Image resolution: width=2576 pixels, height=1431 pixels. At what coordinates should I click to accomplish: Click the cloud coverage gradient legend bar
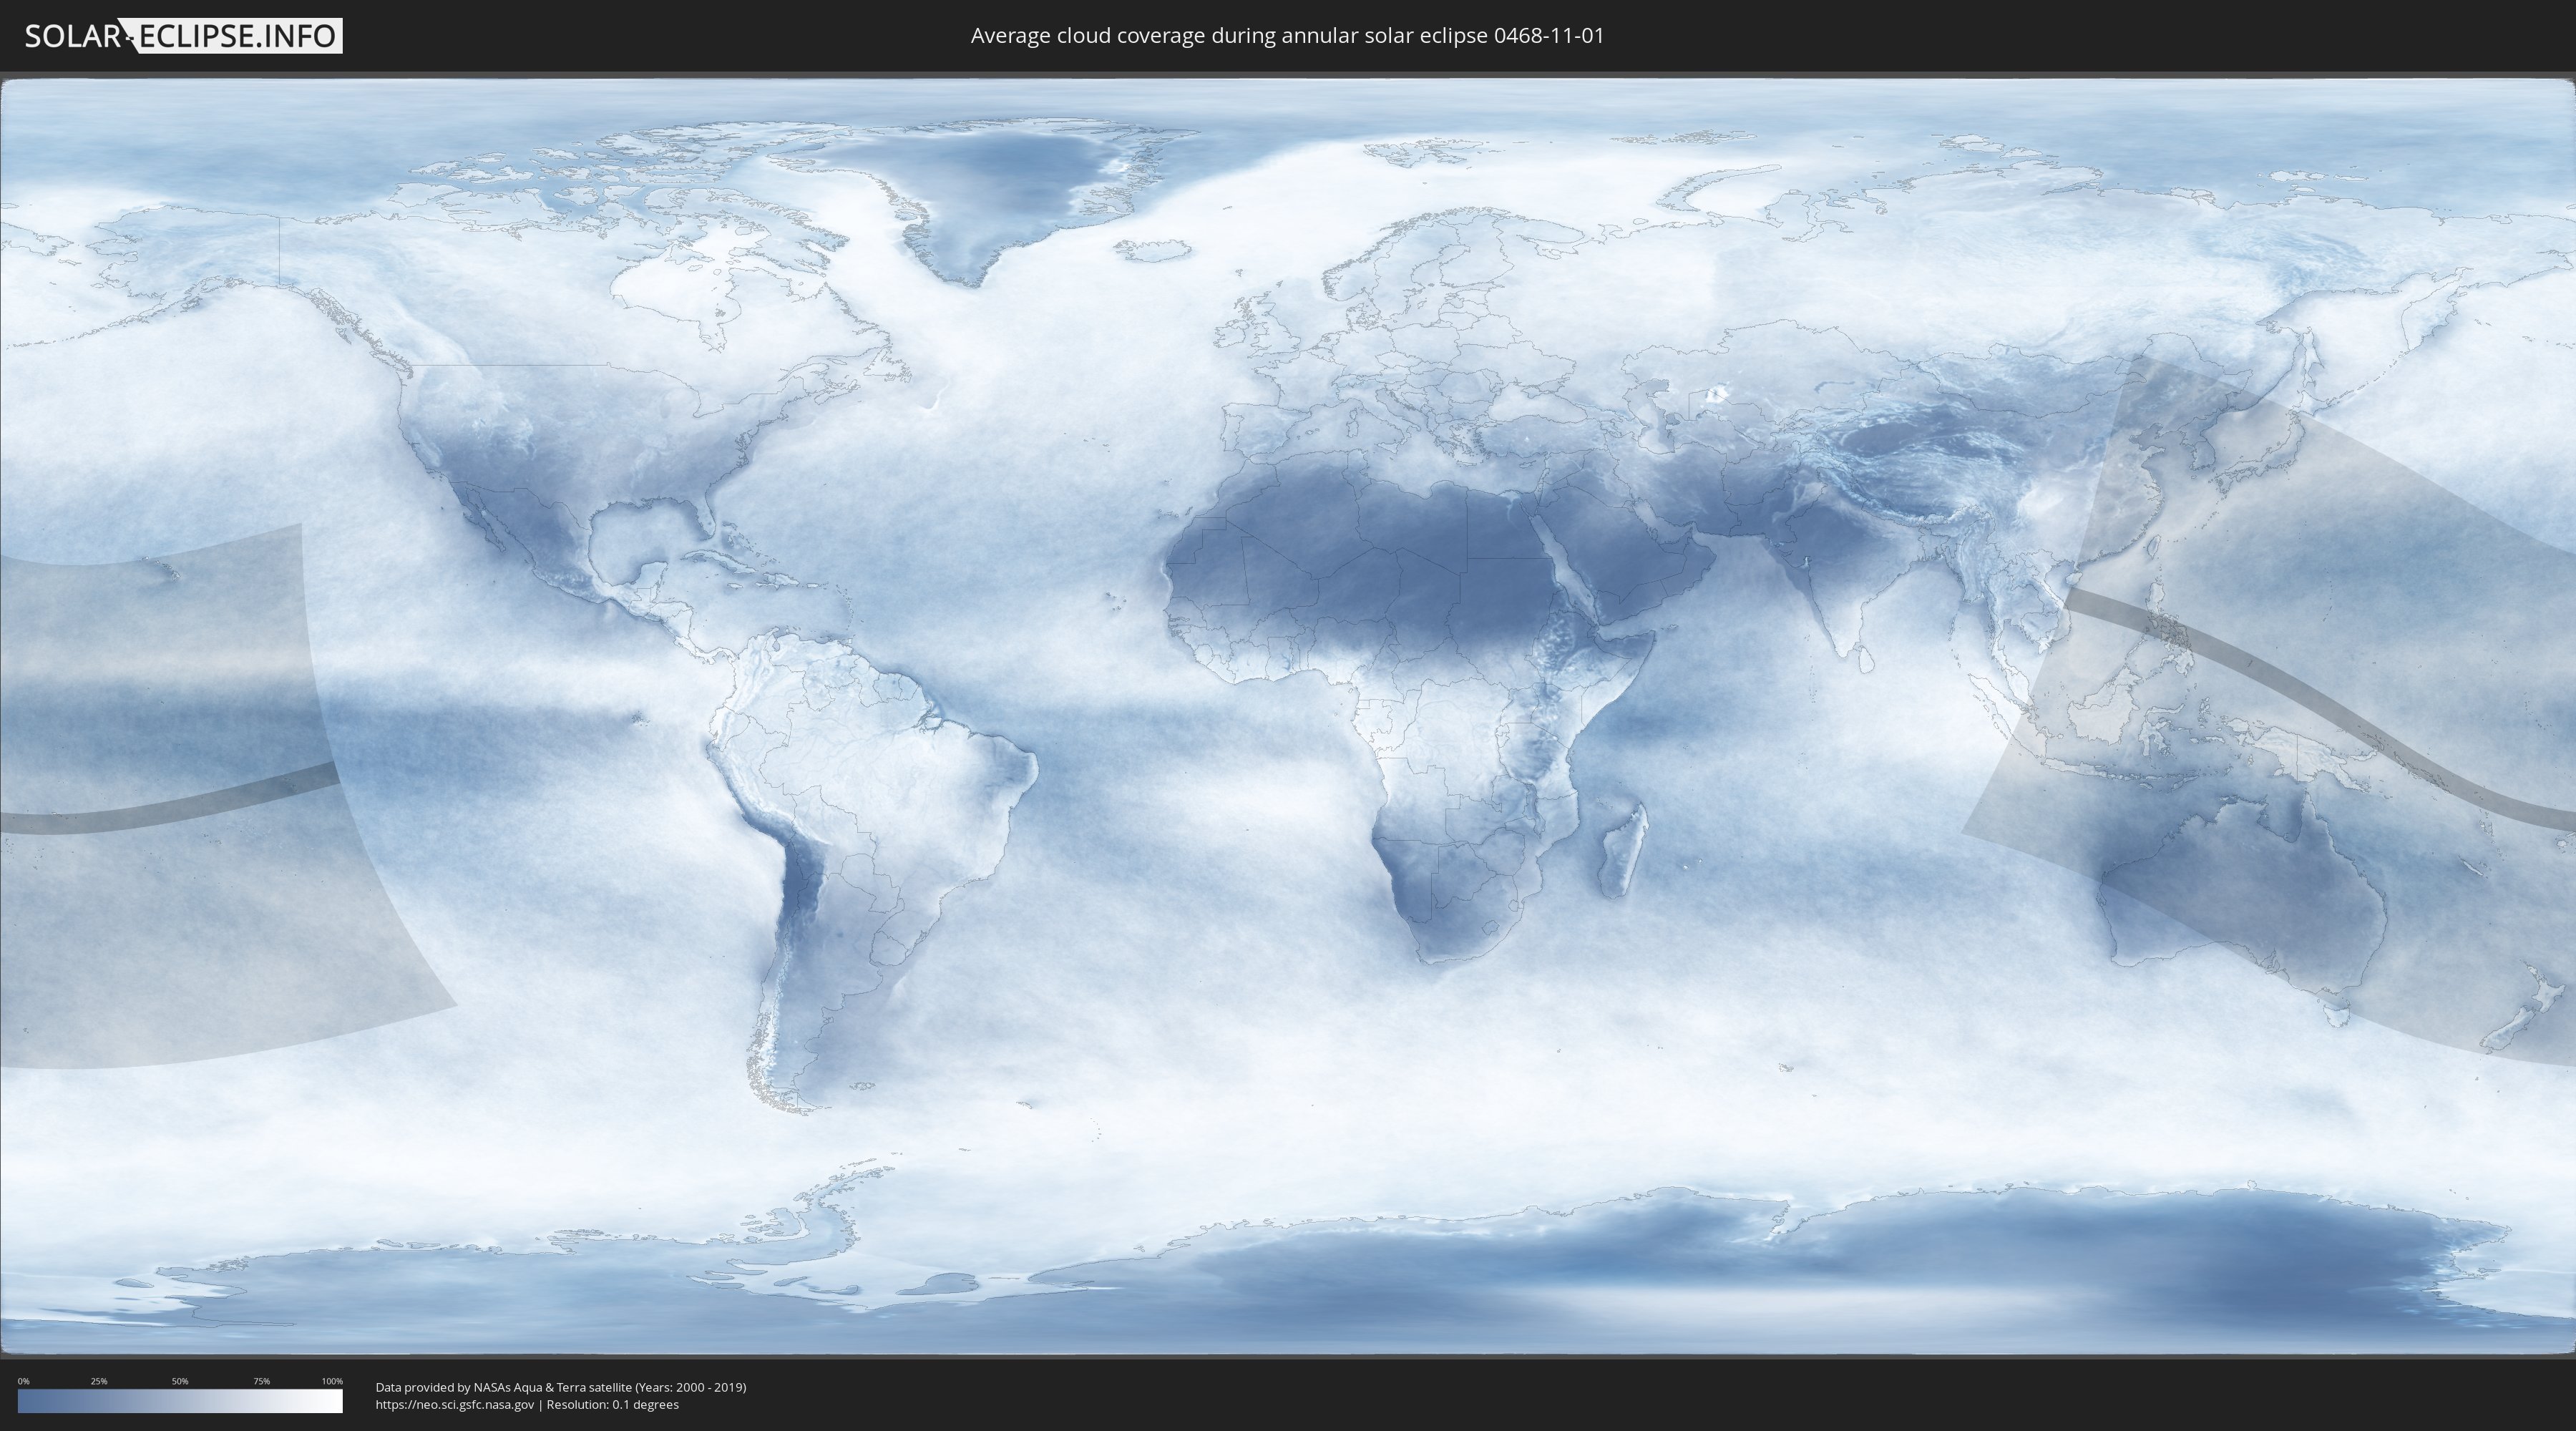tap(180, 1401)
